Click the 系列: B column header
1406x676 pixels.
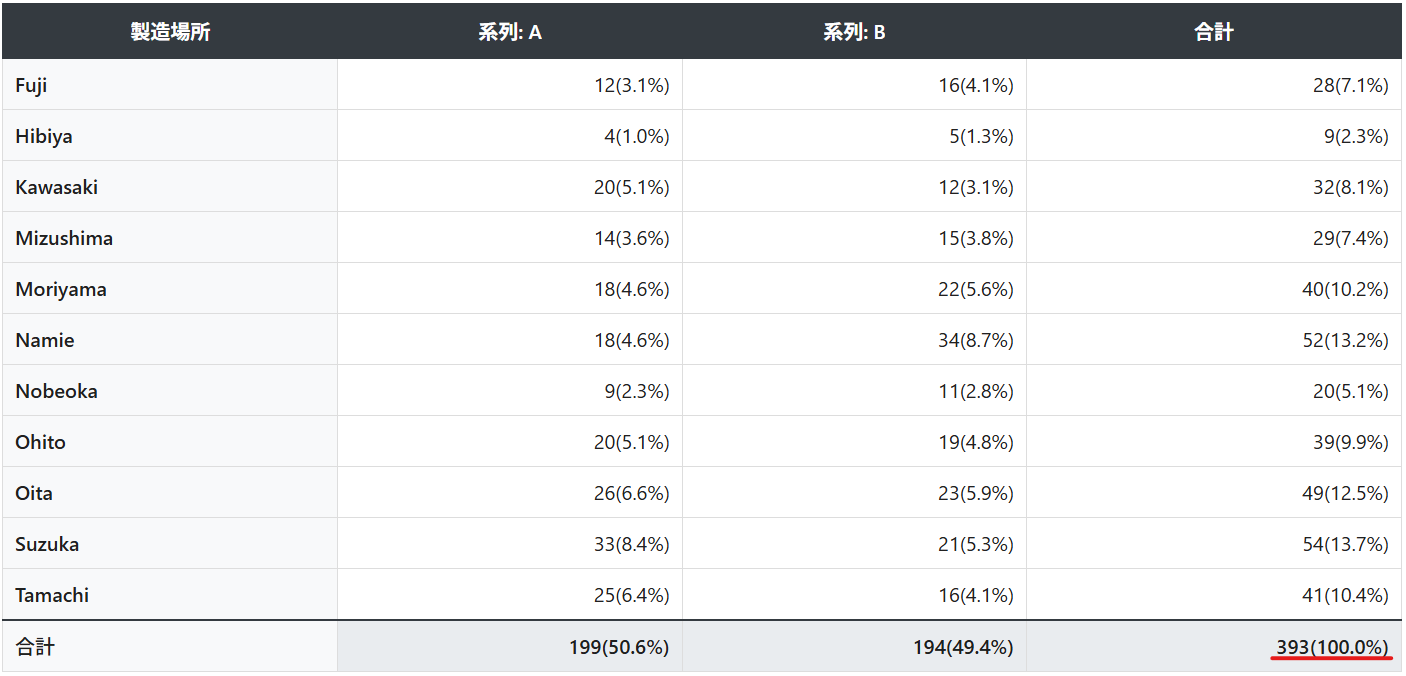pyautogui.click(x=854, y=32)
